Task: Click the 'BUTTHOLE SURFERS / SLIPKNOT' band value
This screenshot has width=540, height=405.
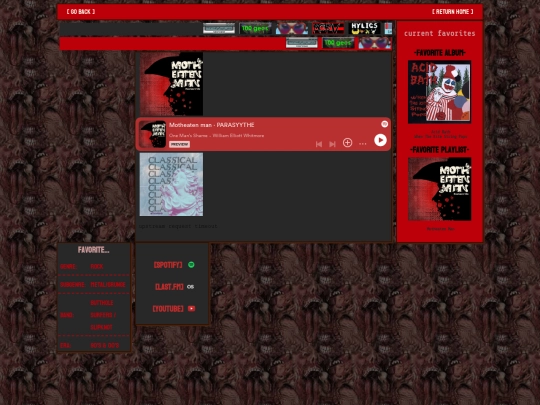Action: coord(103,315)
